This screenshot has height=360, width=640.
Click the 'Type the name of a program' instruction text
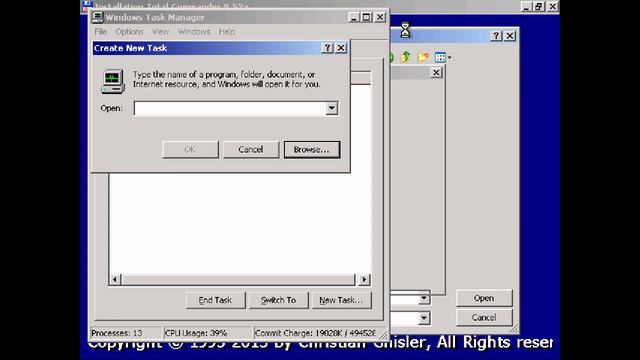coord(227,79)
